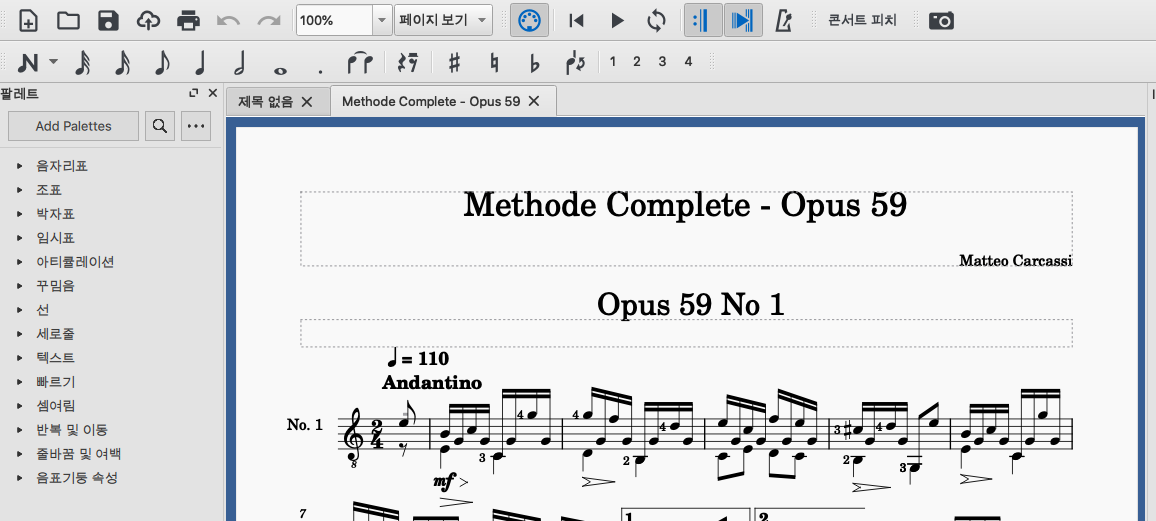The image size is (1156, 521).
Task: Close the 제목 없음 tab
Action: (x=307, y=102)
